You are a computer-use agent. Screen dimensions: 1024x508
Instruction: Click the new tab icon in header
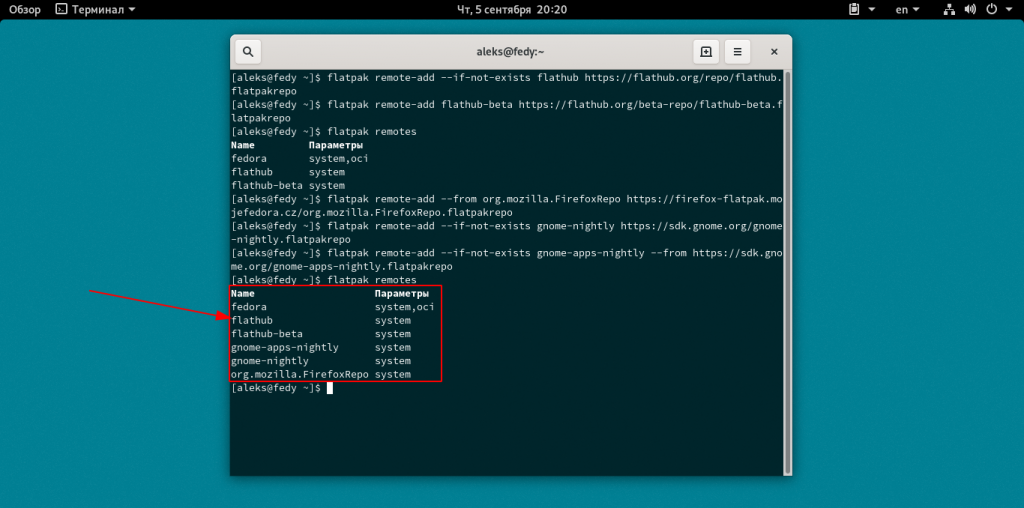706,52
